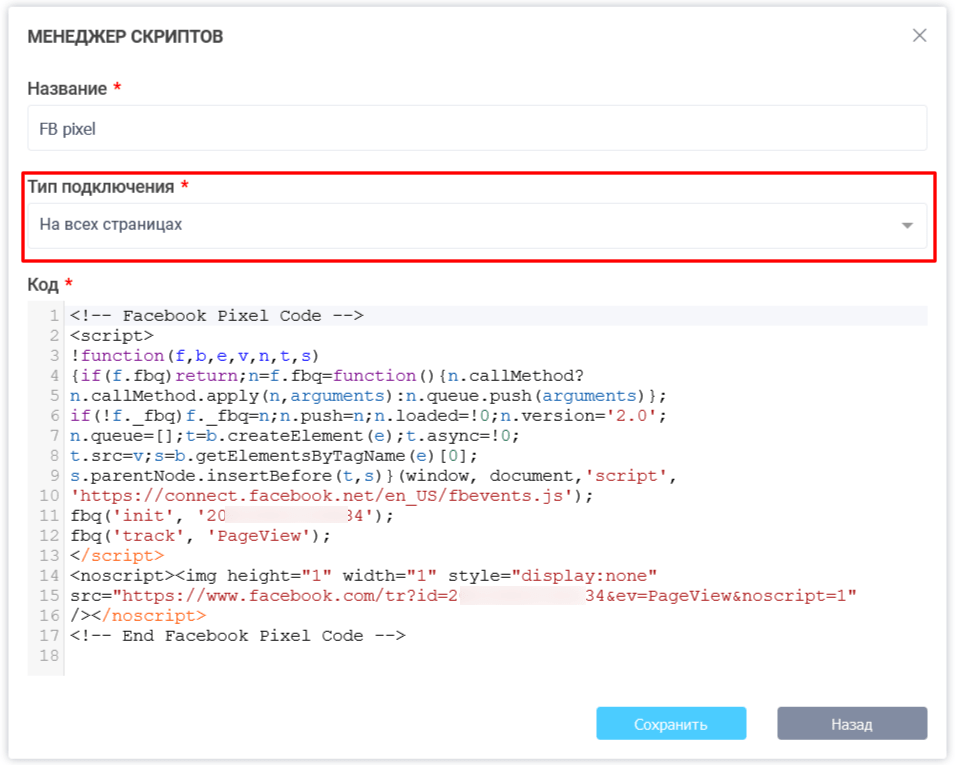955x765 pixels.
Task: Place cursor on Facebook Pixel Code comment line
Action: [x=216, y=316]
